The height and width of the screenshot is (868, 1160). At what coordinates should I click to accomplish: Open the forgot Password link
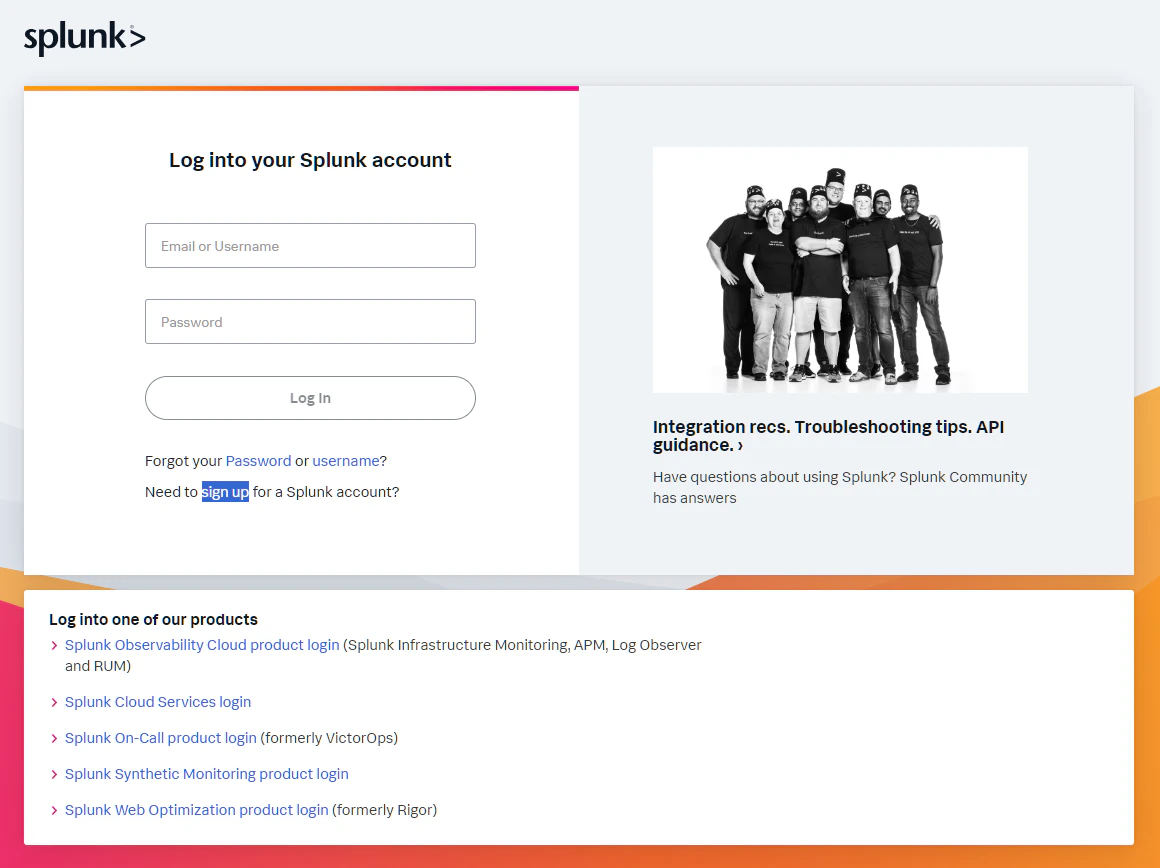coord(258,461)
